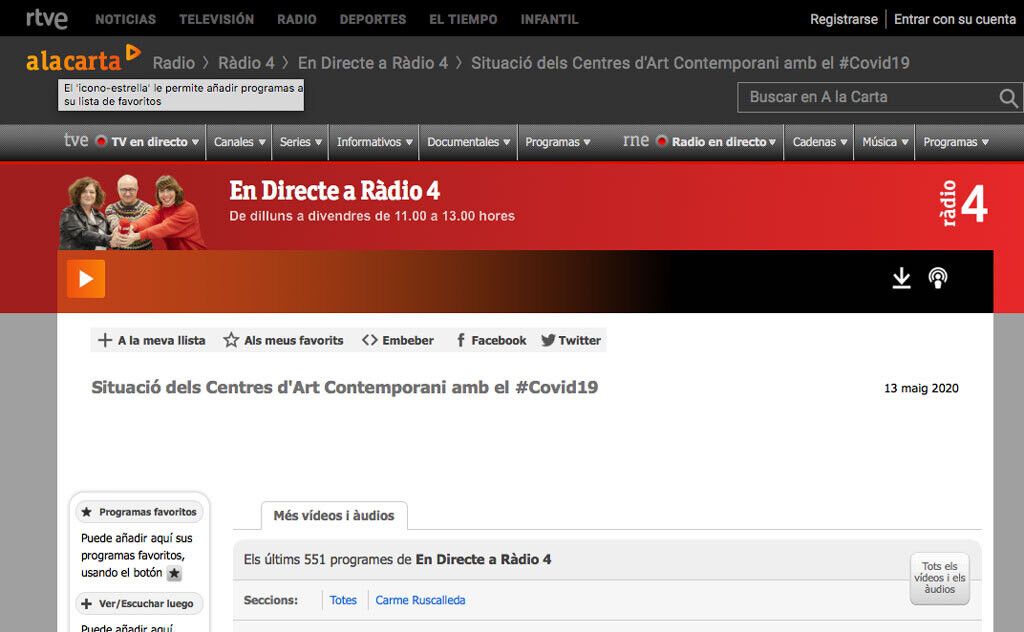Open the Embeber embed code option

pyautogui.click(x=398, y=340)
